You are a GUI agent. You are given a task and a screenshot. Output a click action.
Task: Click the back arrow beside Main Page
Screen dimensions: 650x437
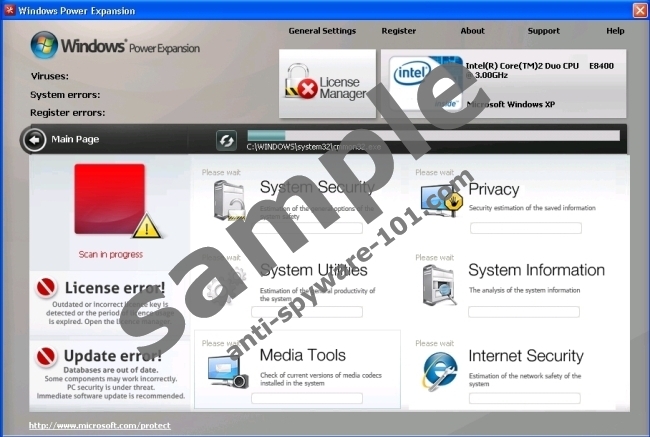click(x=33, y=140)
